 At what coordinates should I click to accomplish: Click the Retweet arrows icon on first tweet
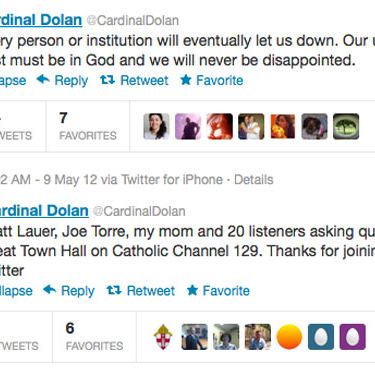point(108,80)
